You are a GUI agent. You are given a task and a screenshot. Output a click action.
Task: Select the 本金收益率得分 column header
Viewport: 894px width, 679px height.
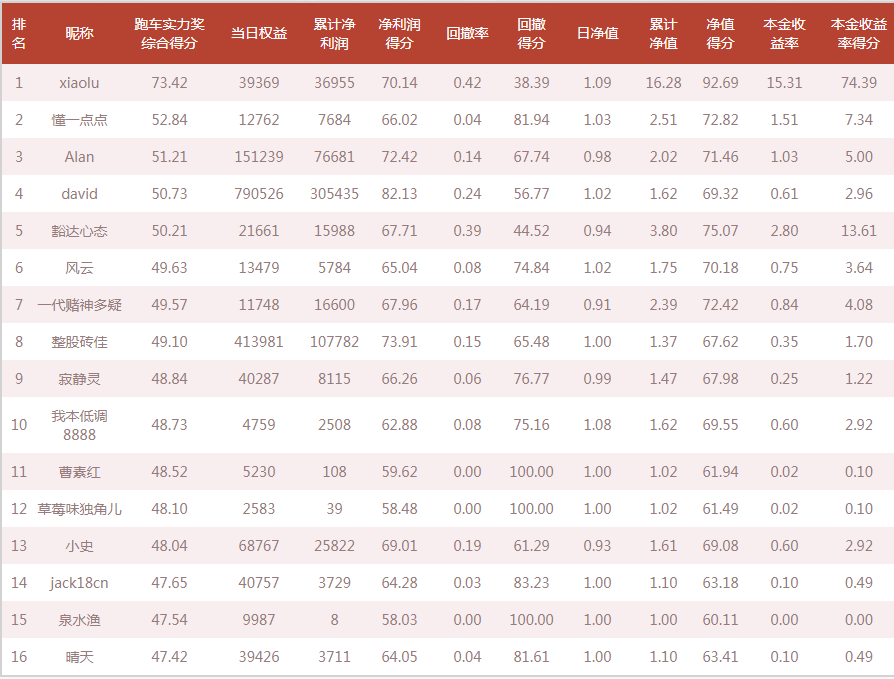(859, 34)
